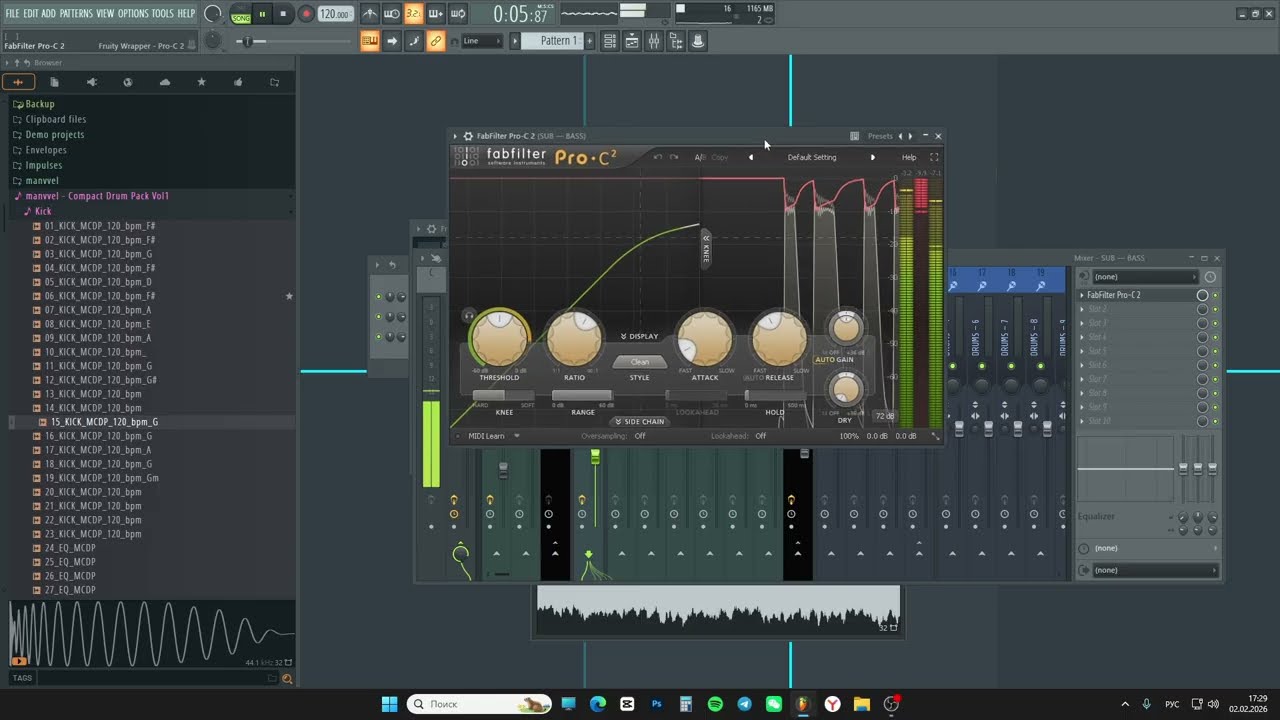This screenshot has height=720, width=1280.
Task: Open the TOOLS menu
Action: point(162,13)
